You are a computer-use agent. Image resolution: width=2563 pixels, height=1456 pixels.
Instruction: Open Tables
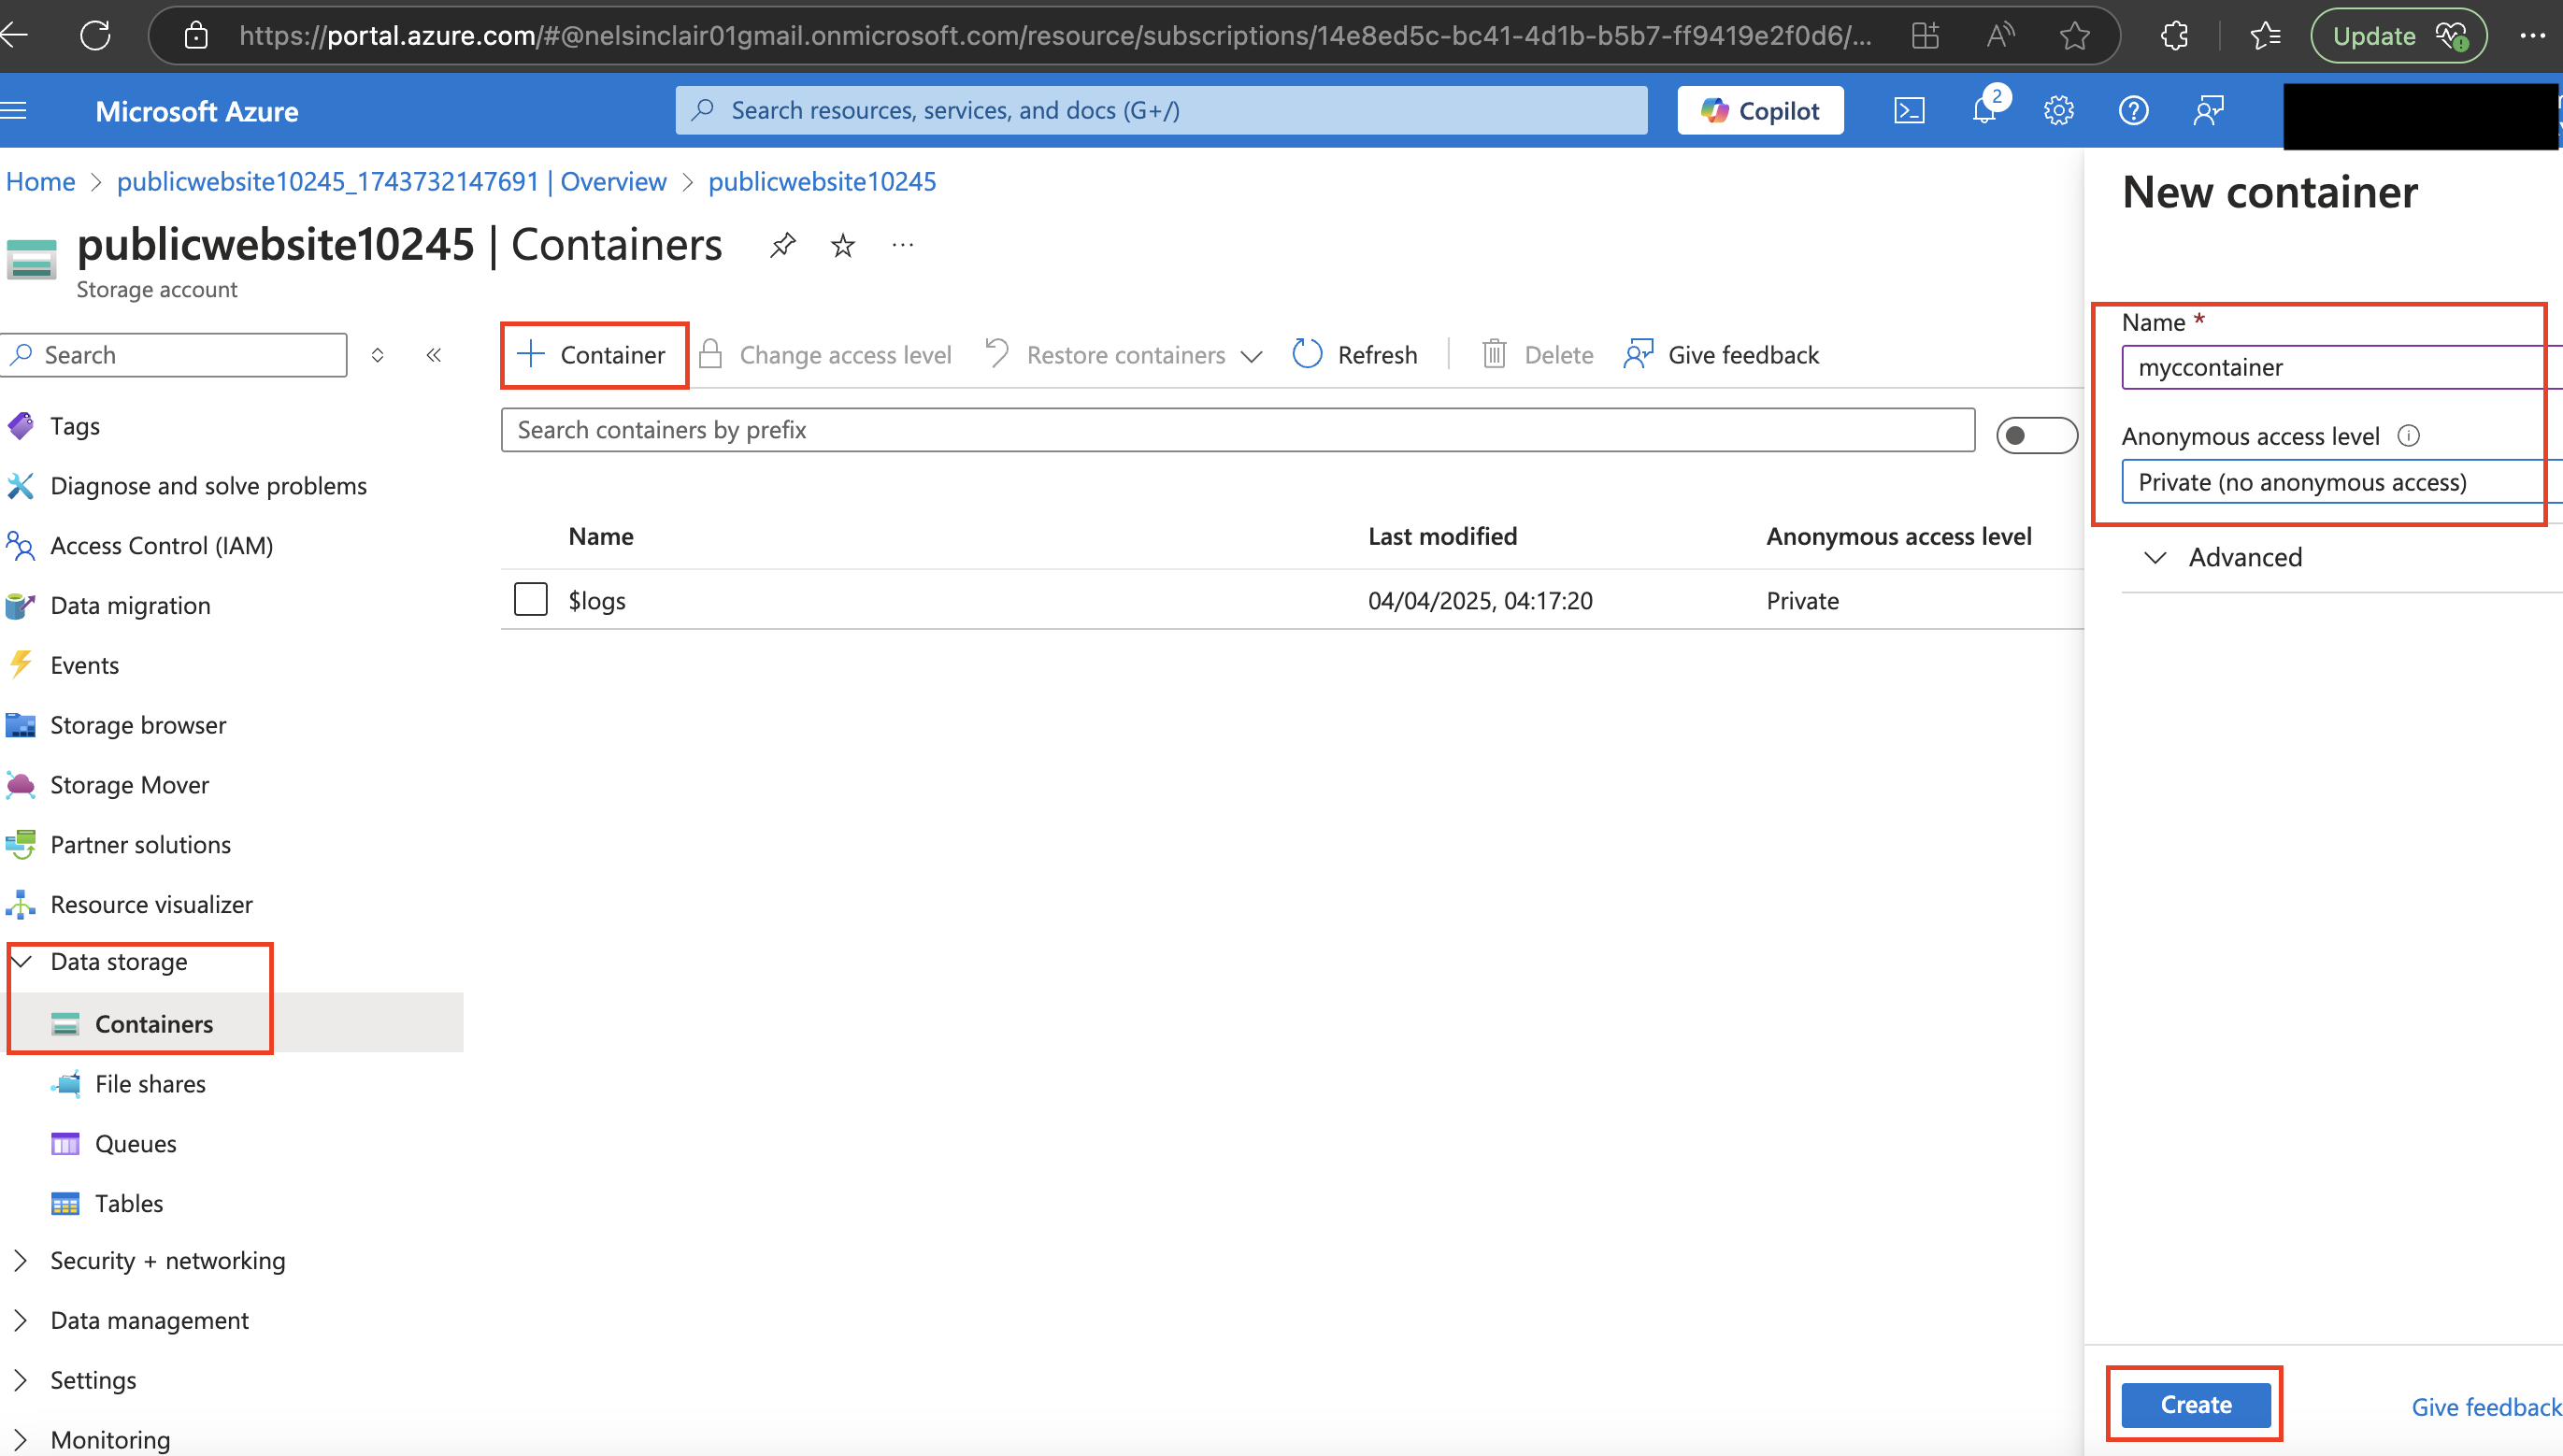tap(129, 1204)
